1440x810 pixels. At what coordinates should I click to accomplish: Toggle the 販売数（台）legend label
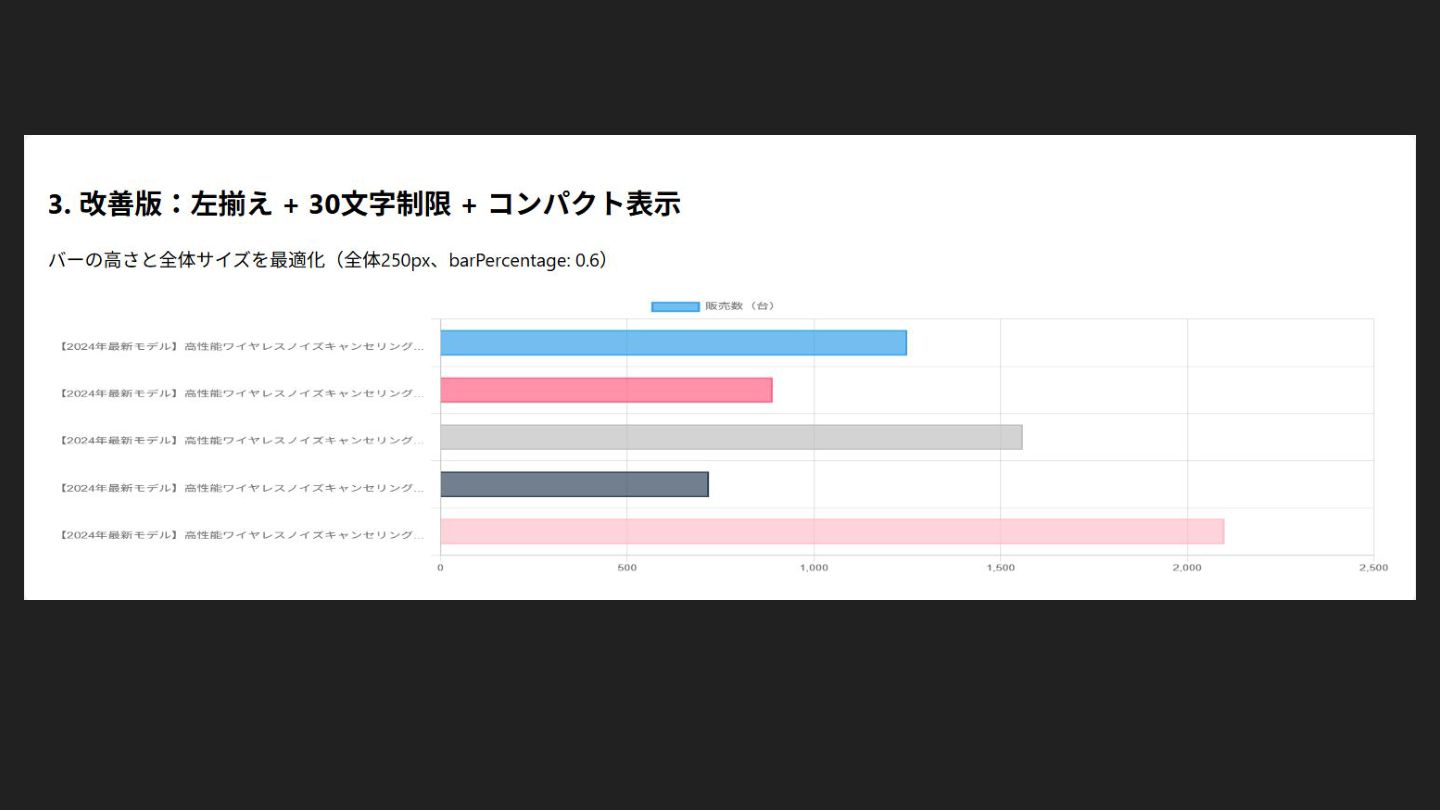pos(739,306)
